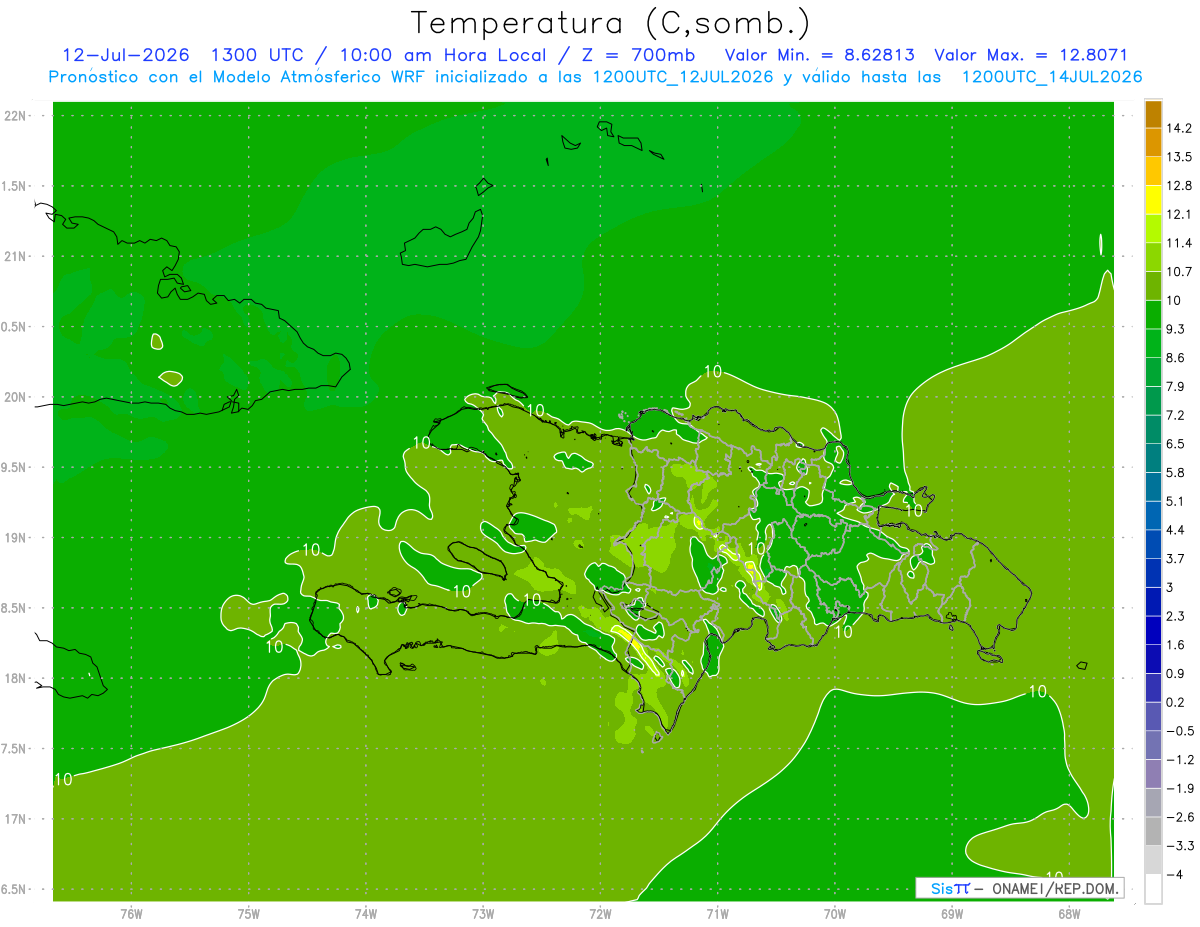1200x927 pixels.
Task: Click the SisTT ONAMEI/REP.DOM. logo box
Action: point(1019,888)
